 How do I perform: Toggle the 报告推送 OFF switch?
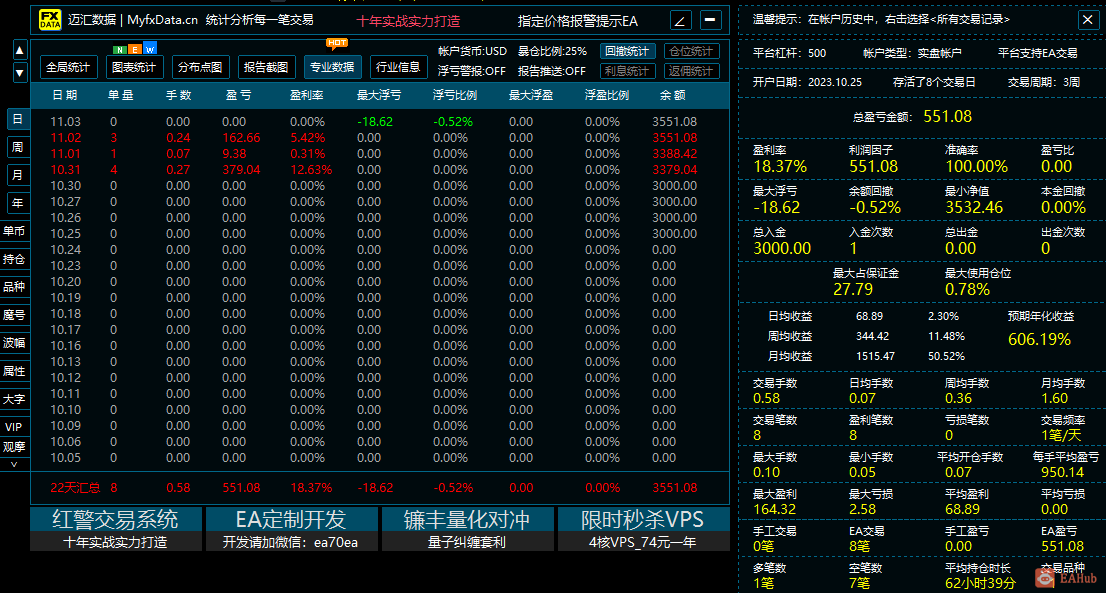(552, 71)
